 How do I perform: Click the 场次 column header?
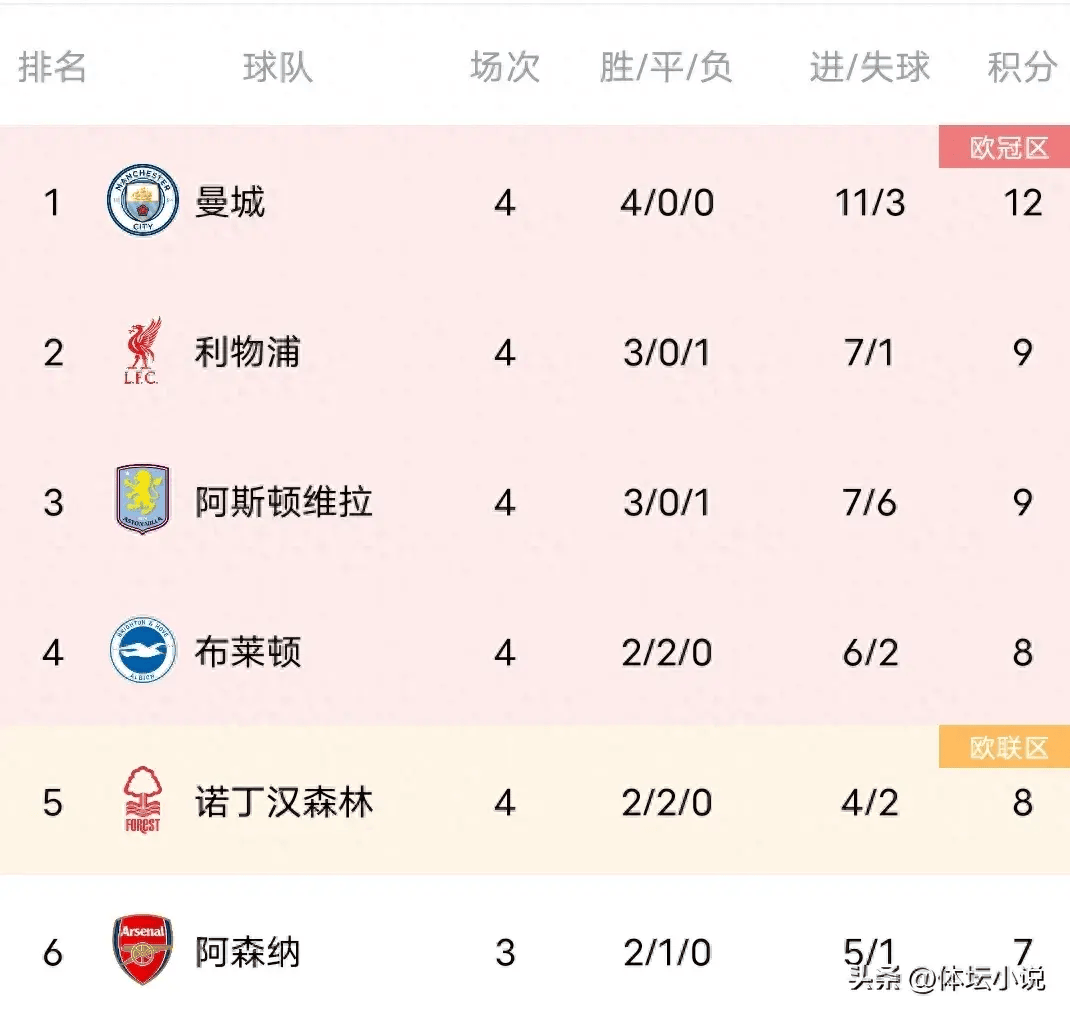click(x=505, y=68)
